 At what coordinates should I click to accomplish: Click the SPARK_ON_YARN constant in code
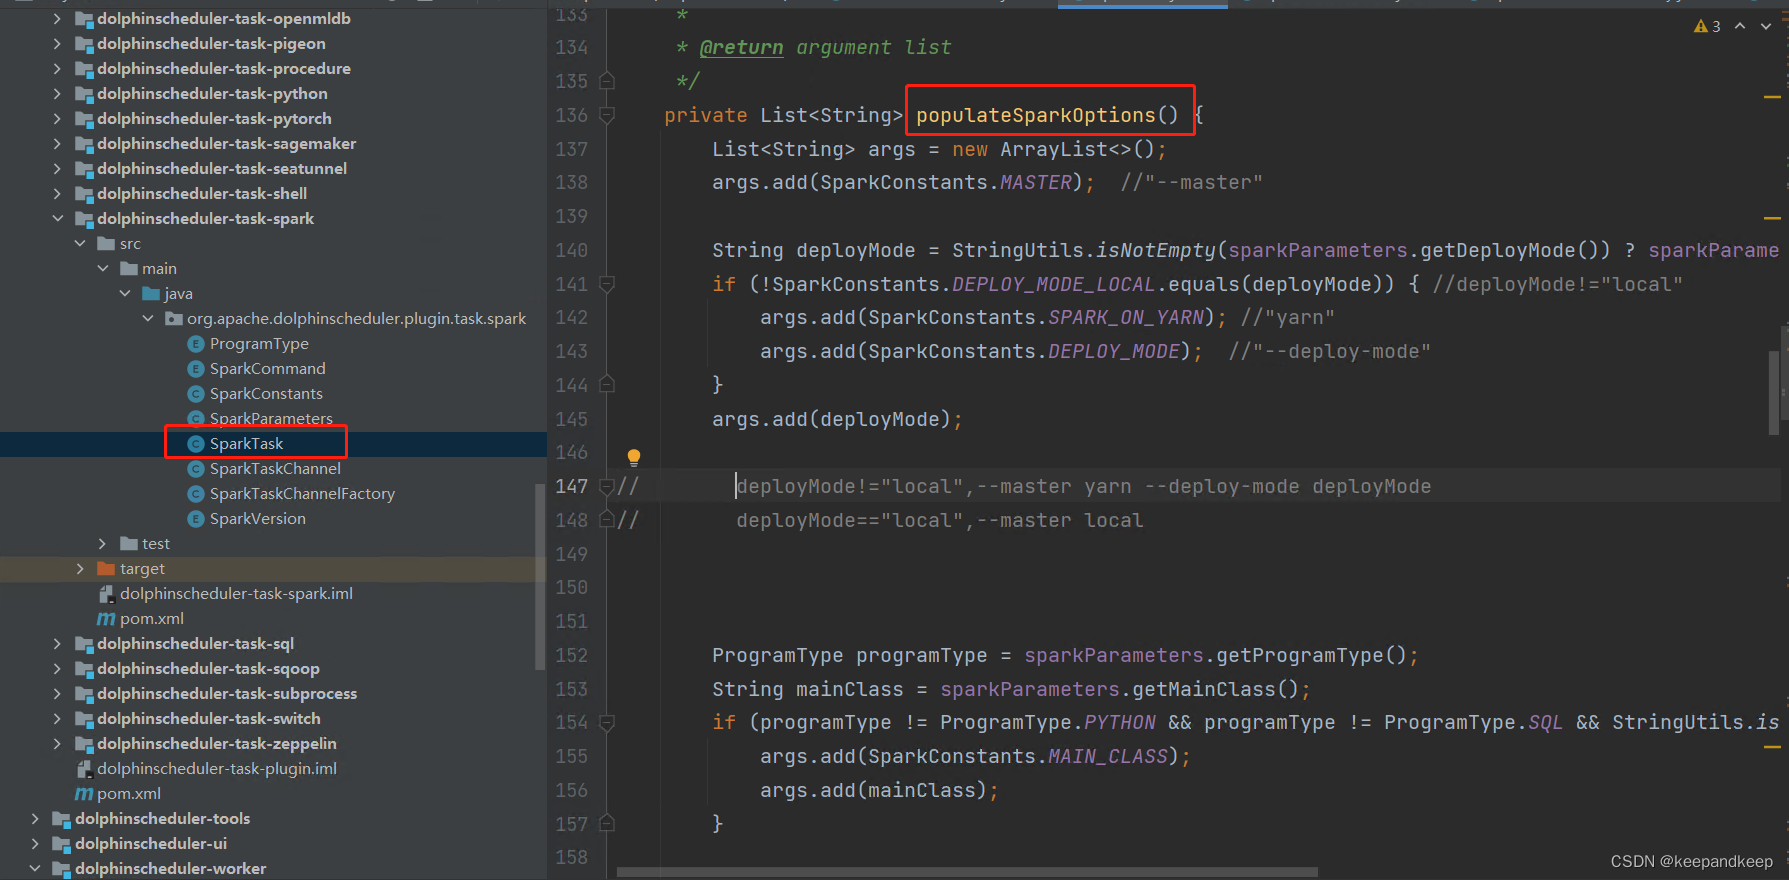(x=1126, y=318)
